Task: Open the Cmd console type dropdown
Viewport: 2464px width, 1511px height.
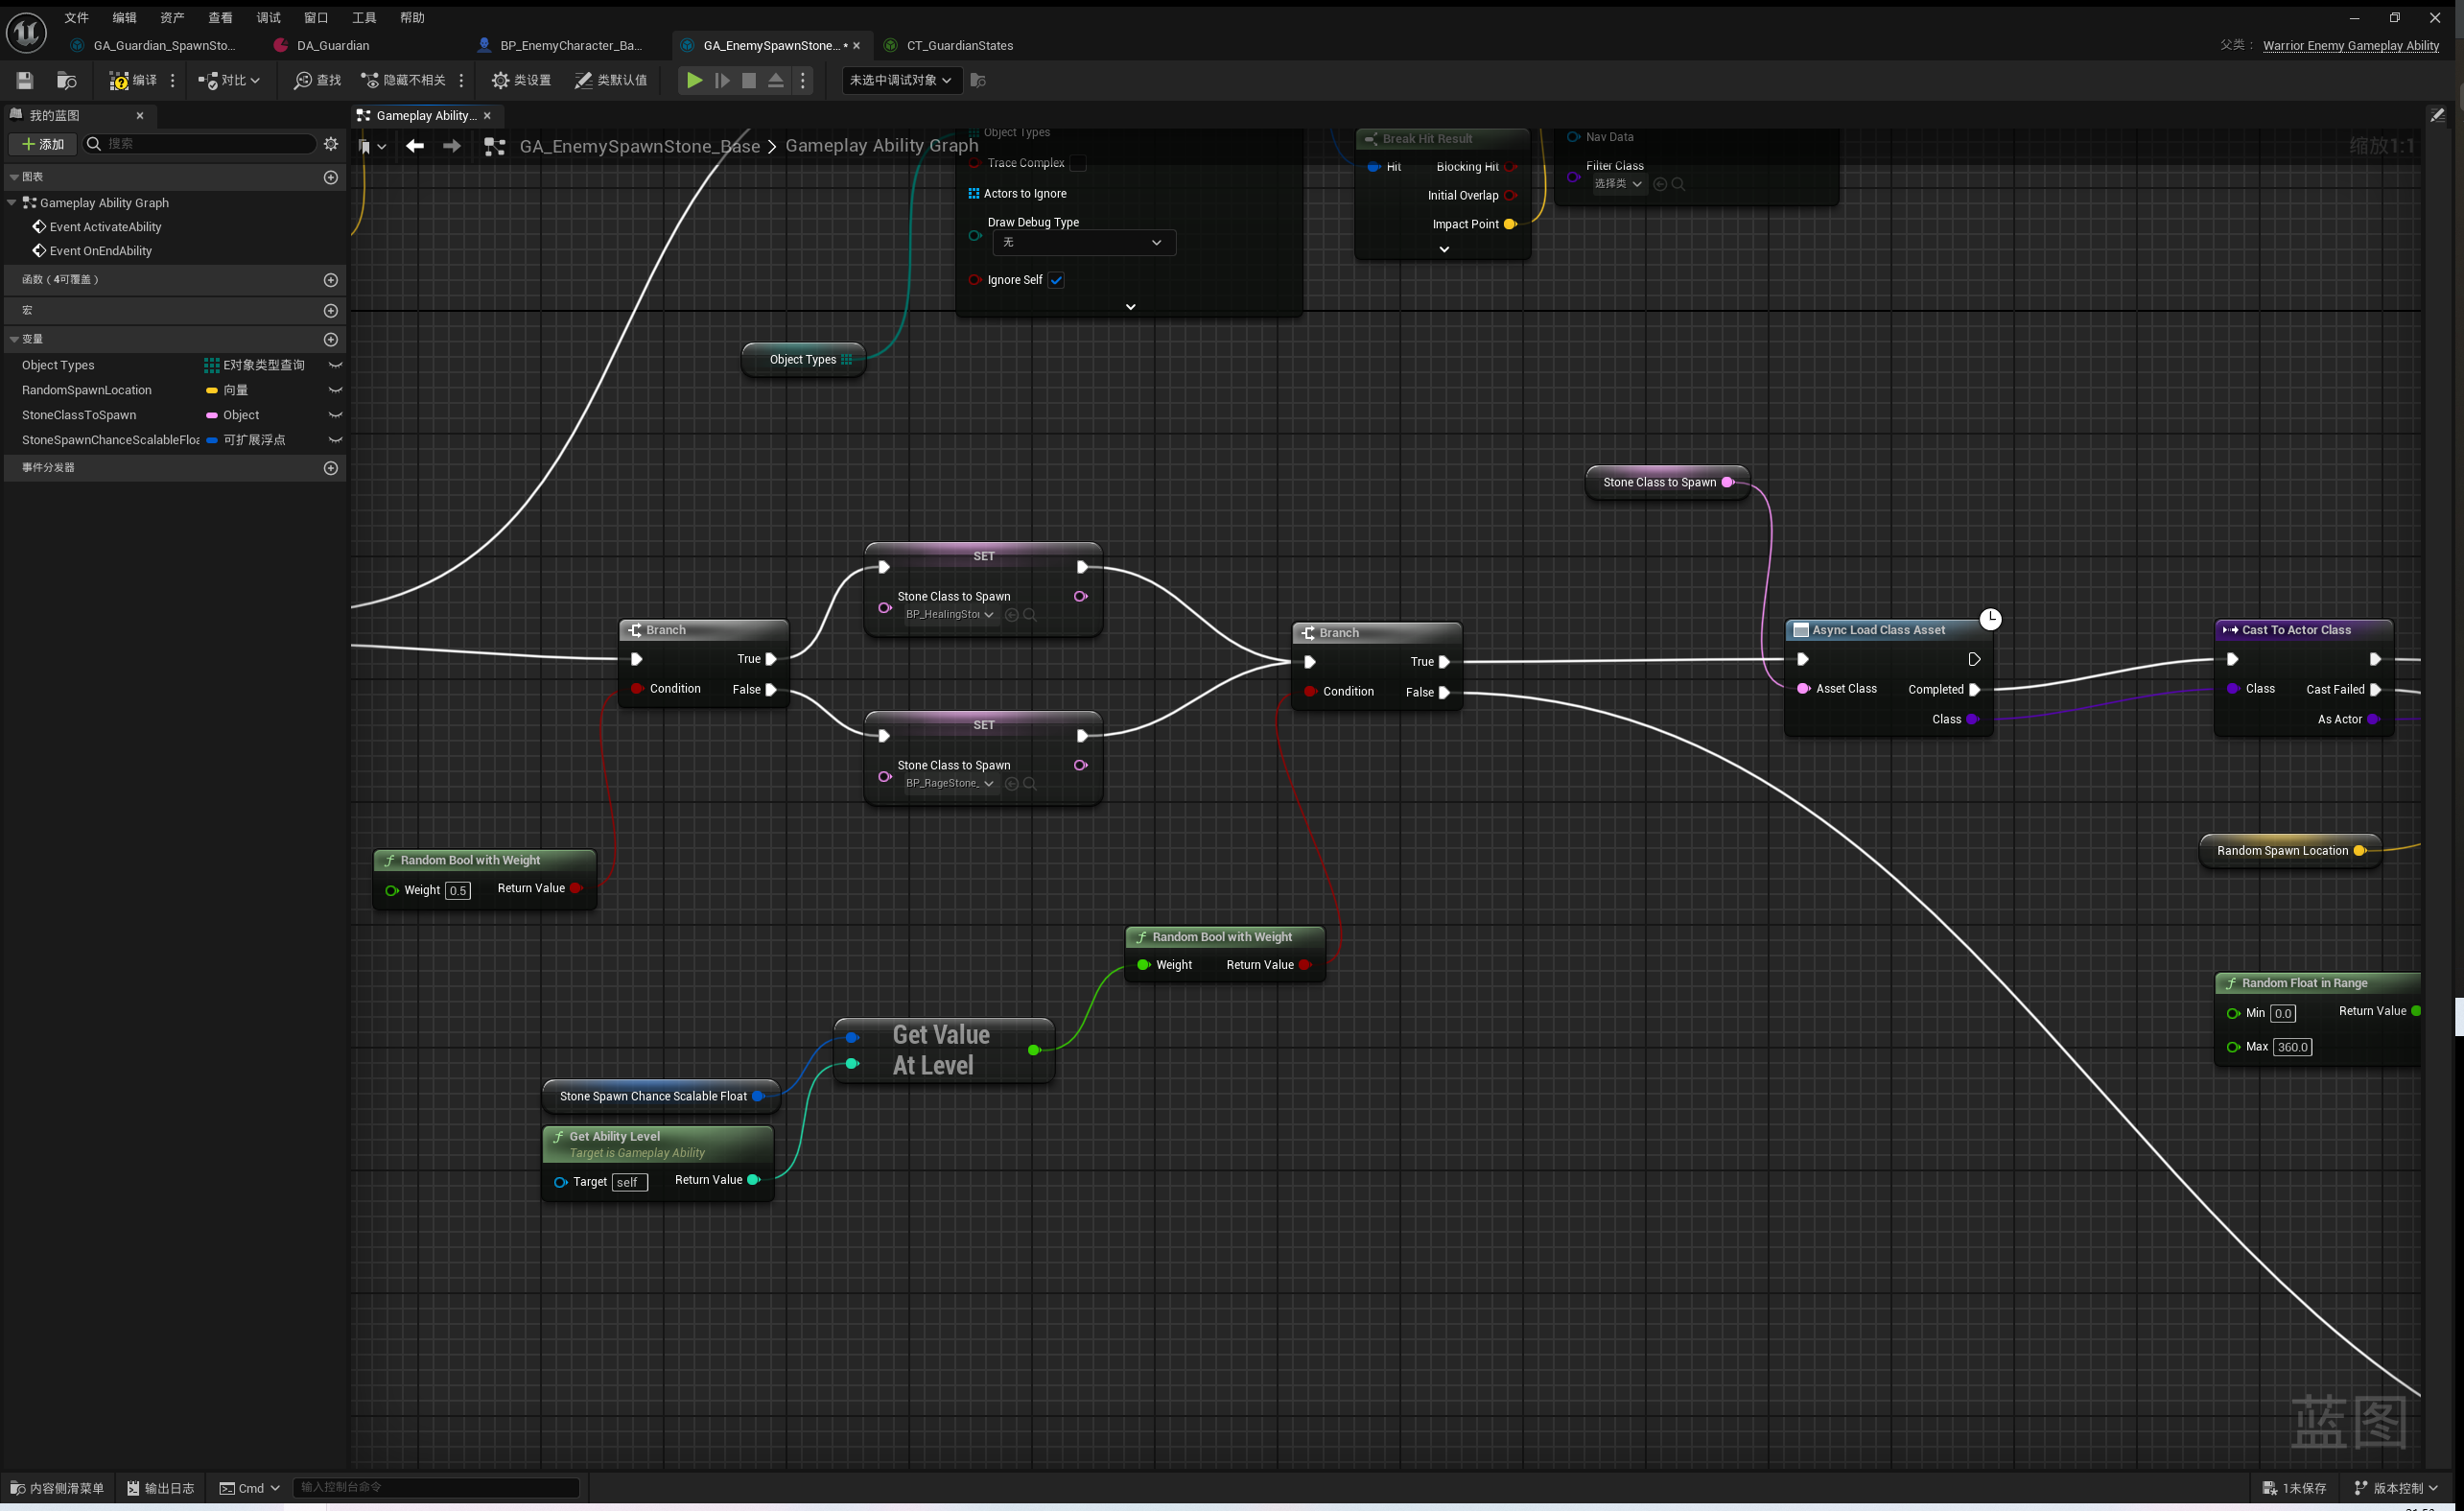Action: pos(249,1488)
